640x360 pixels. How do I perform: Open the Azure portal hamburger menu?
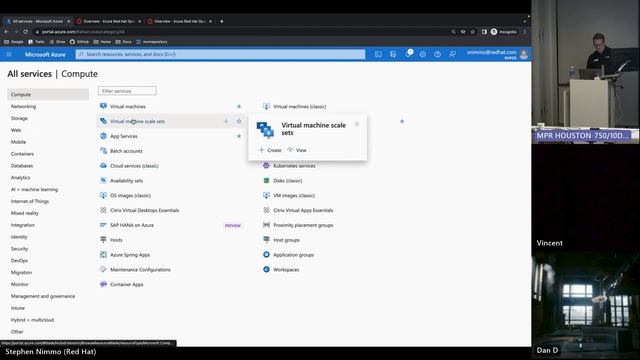tap(9, 54)
